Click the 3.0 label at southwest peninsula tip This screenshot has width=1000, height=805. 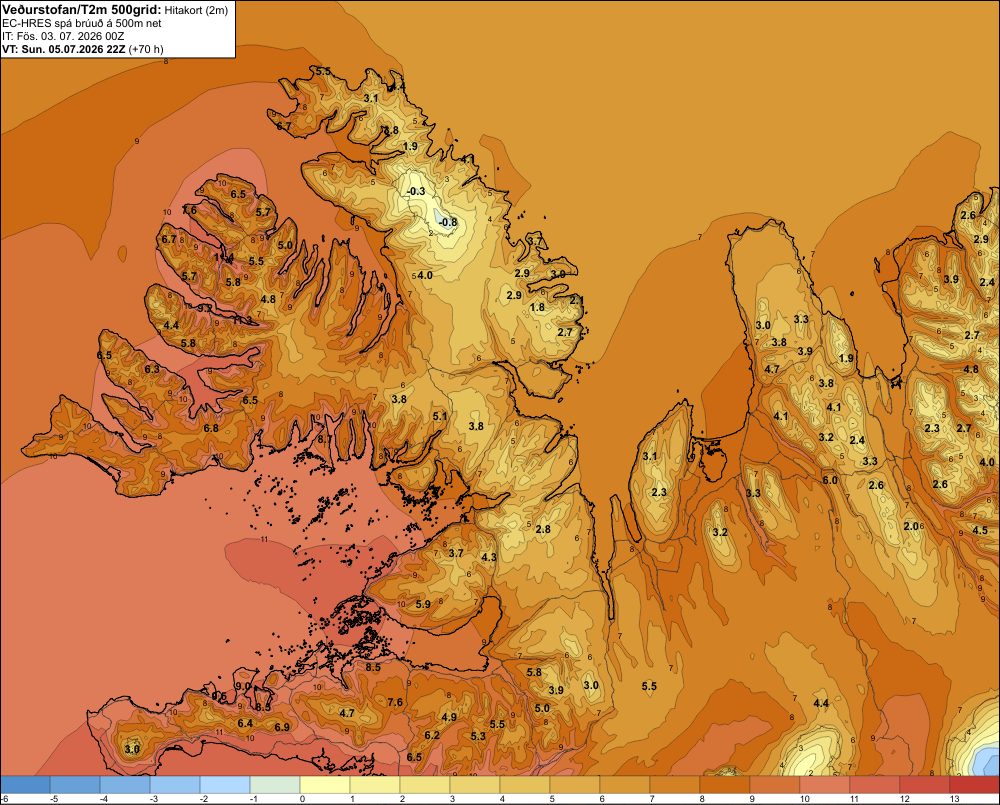(132, 749)
